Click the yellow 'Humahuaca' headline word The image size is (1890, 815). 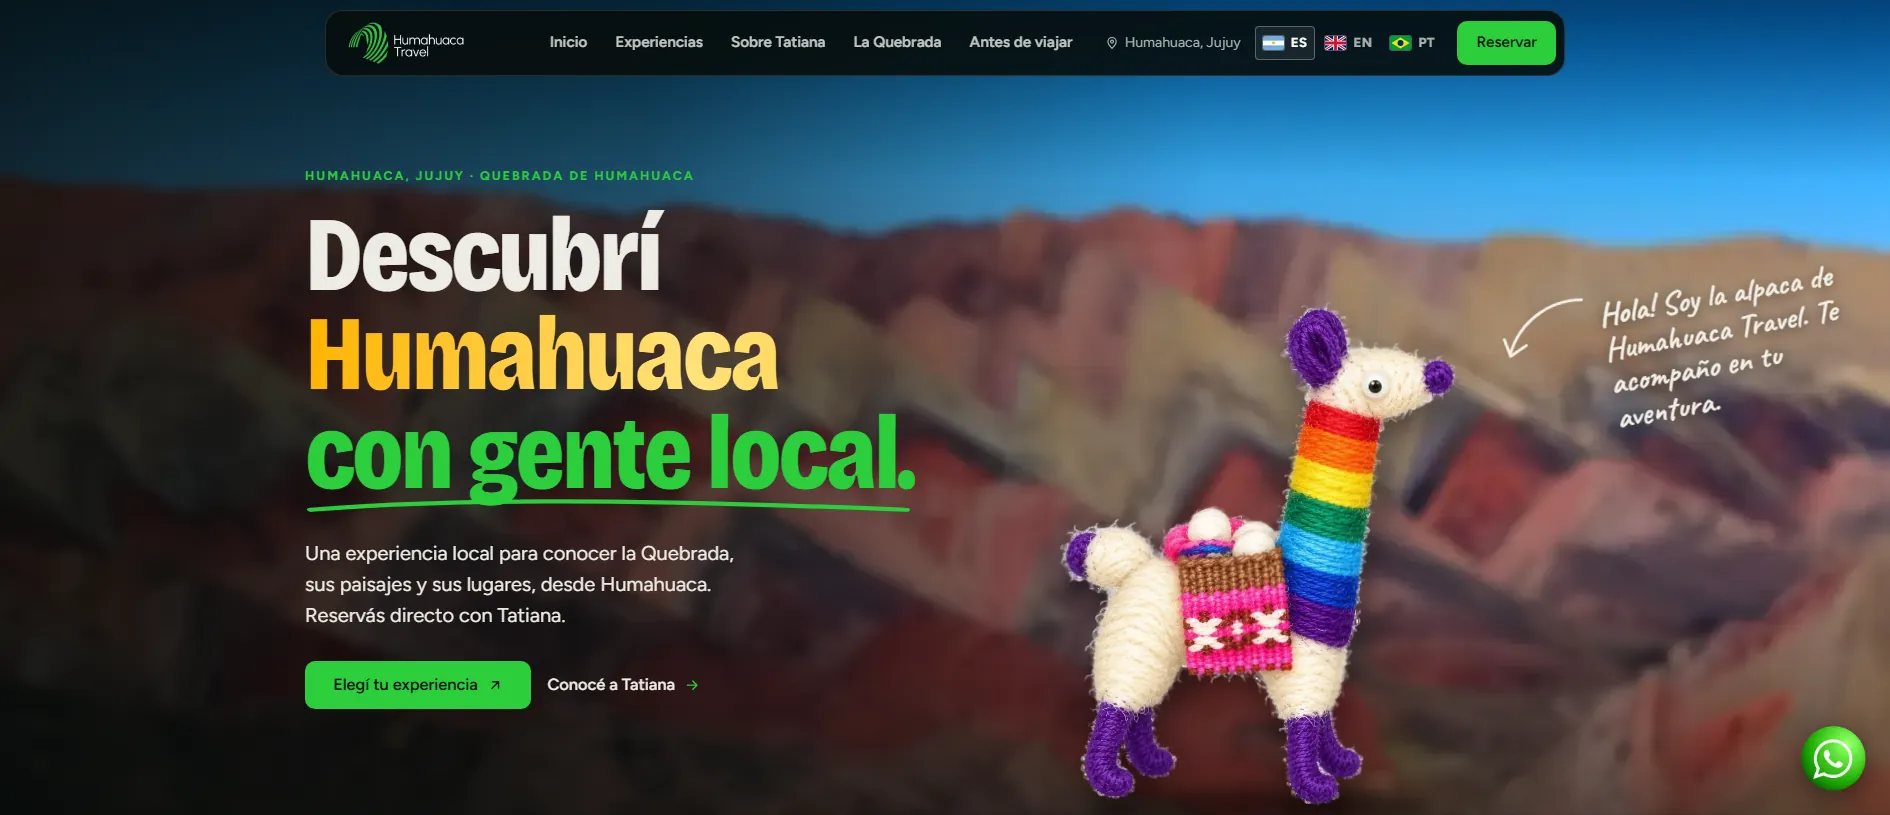[543, 354]
